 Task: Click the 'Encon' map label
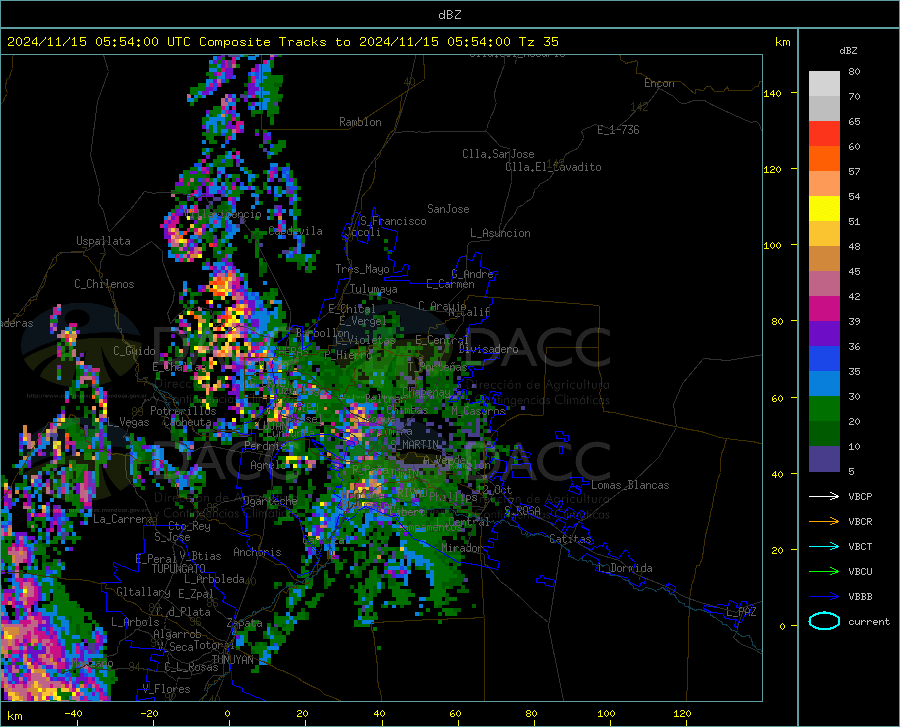click(x=659, y=83)
